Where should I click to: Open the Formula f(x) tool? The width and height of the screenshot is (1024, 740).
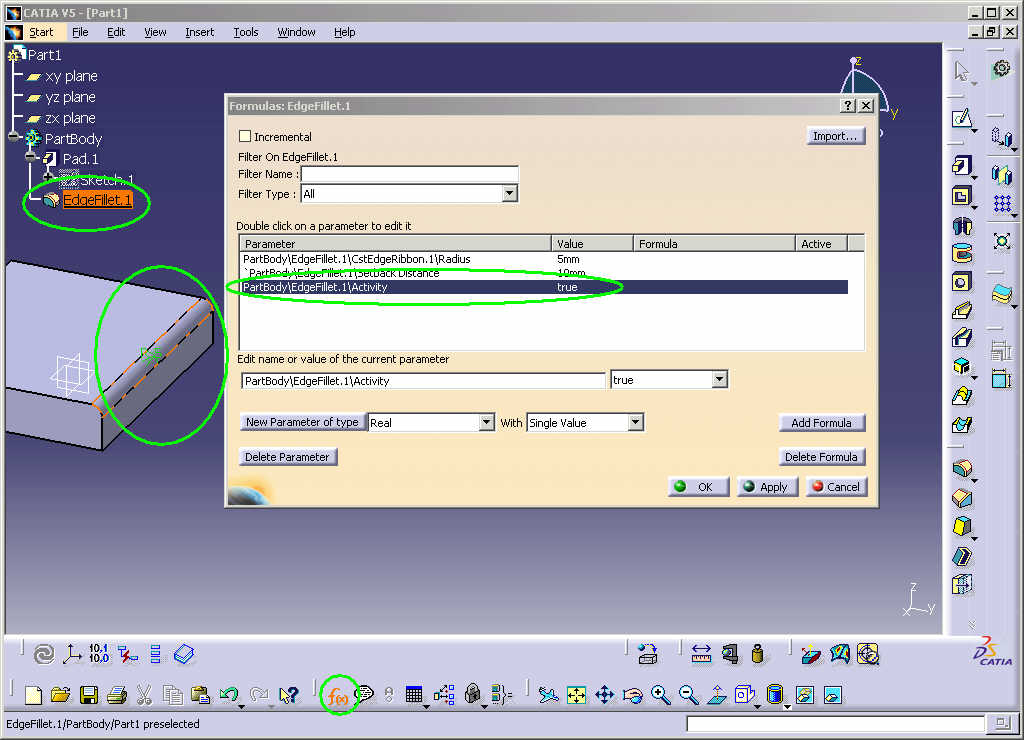(x=337, y=696)
